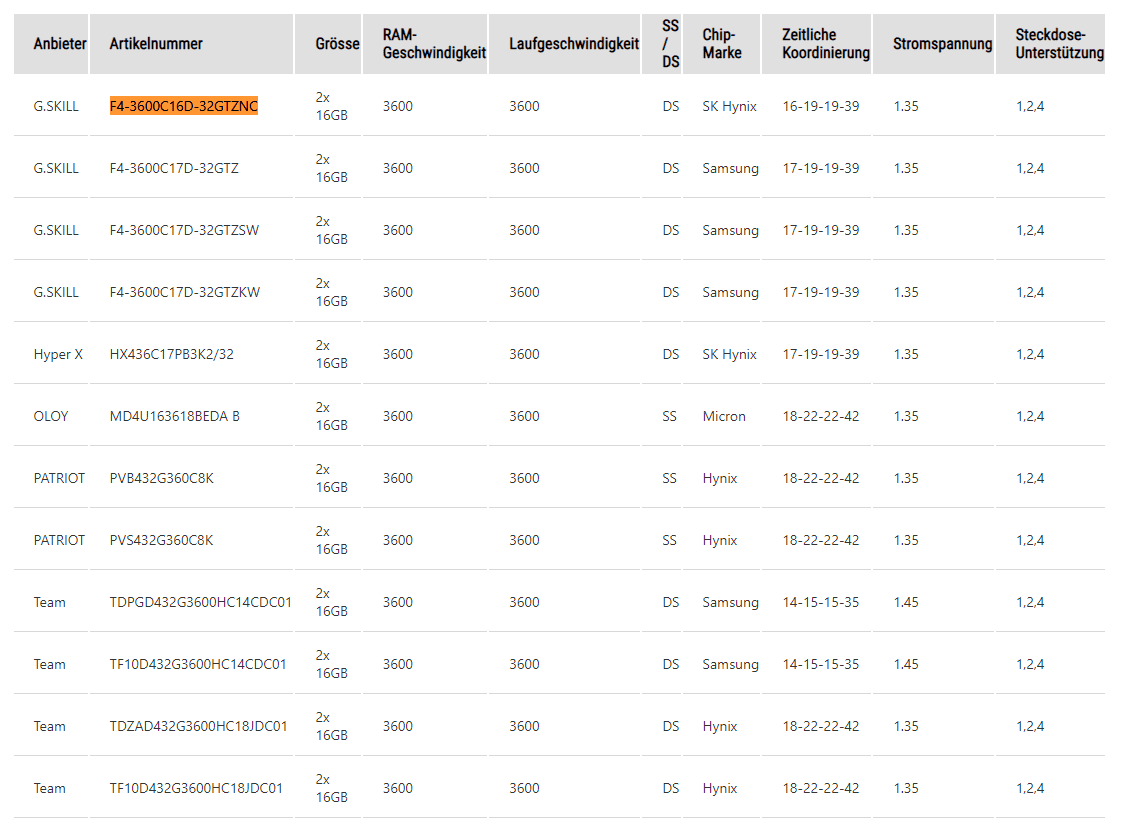Click timing 18-22-22-42 in OLOY row
1135x840 pixels.
tap(821, 417)
